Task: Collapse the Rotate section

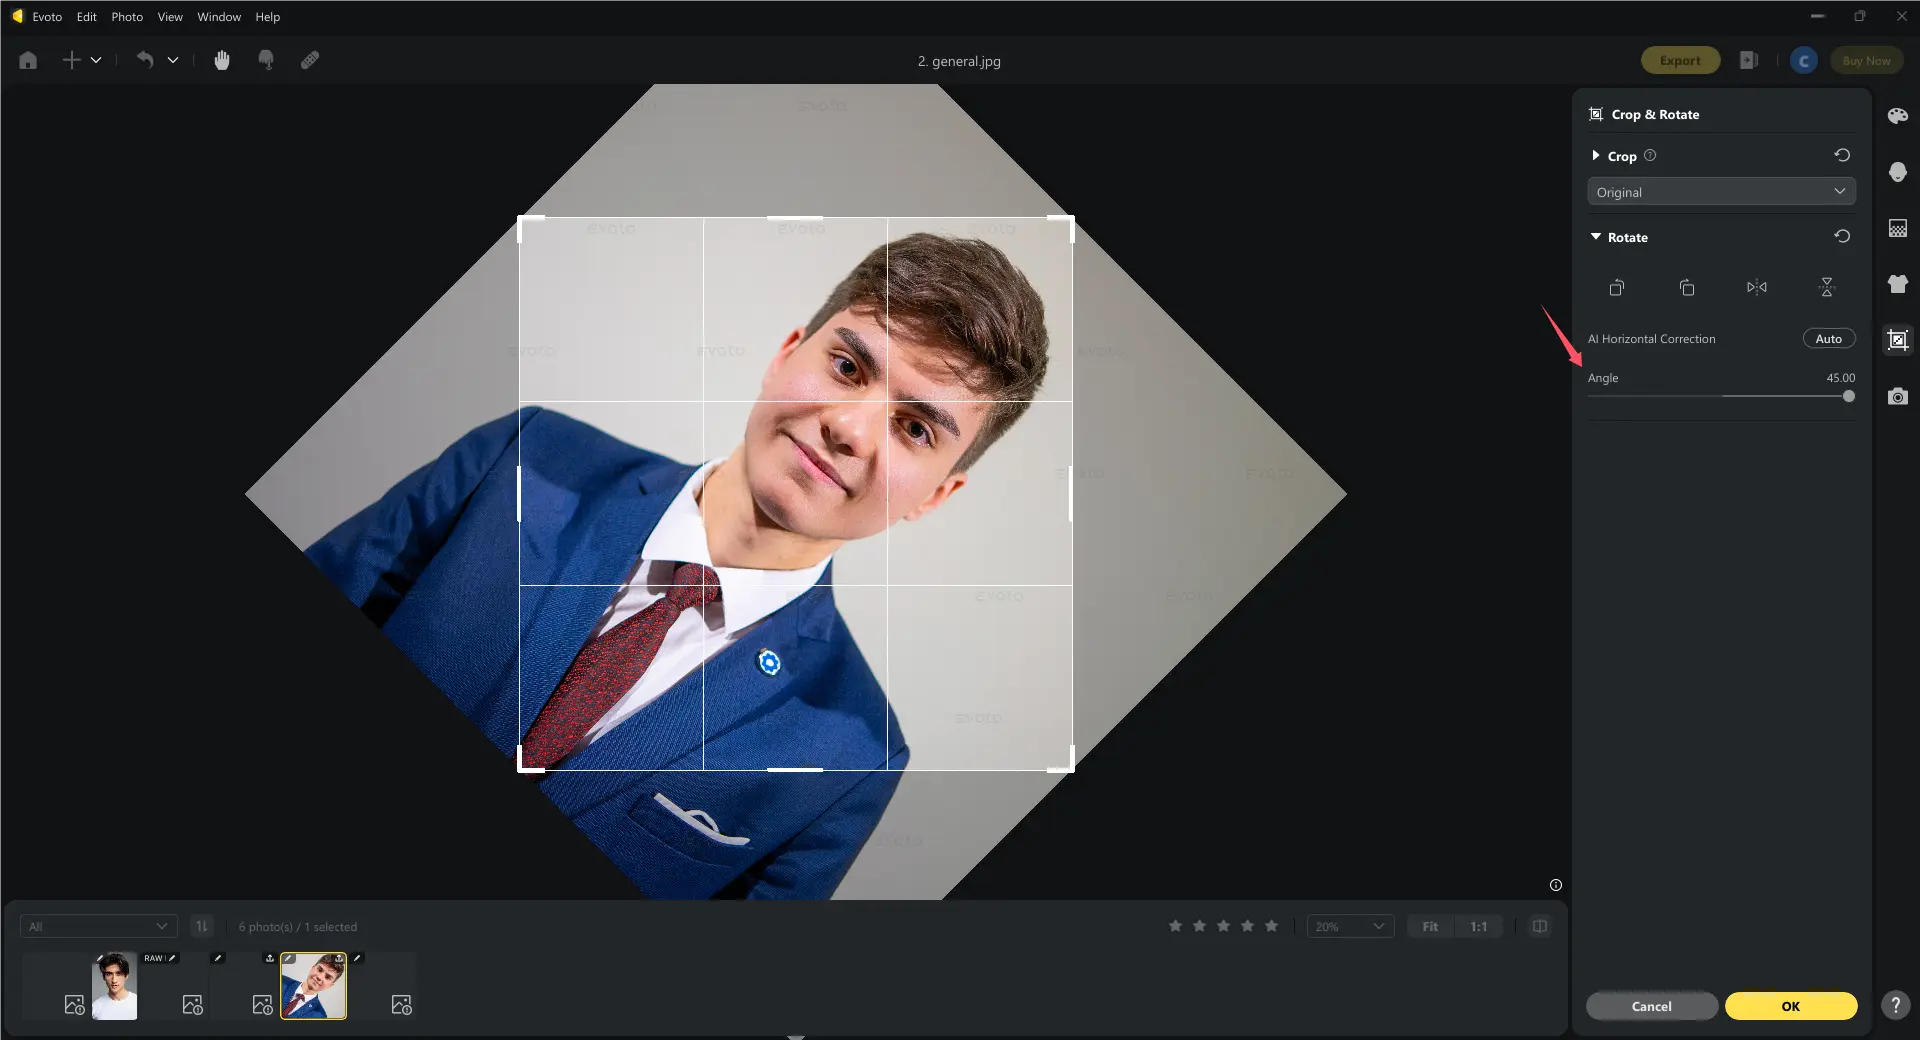Action: pyautogui.click(x=1596, y=237)
